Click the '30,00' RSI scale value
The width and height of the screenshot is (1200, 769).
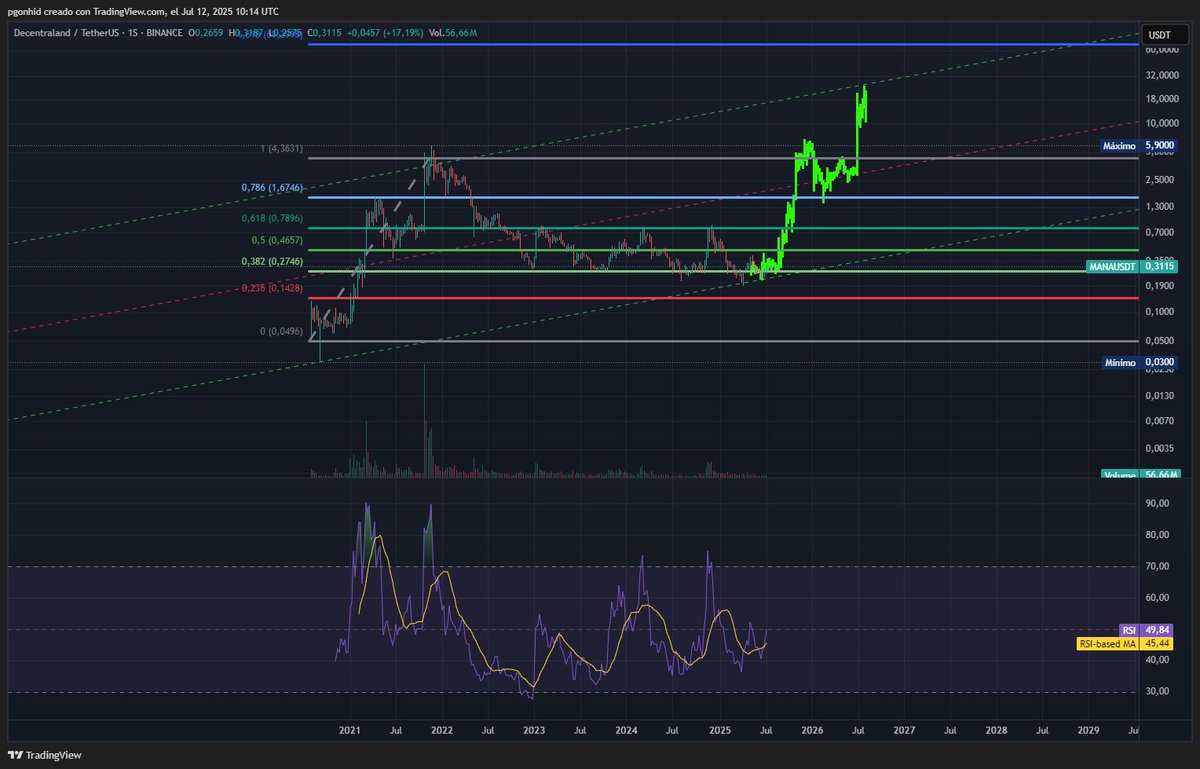[1157, 692]
